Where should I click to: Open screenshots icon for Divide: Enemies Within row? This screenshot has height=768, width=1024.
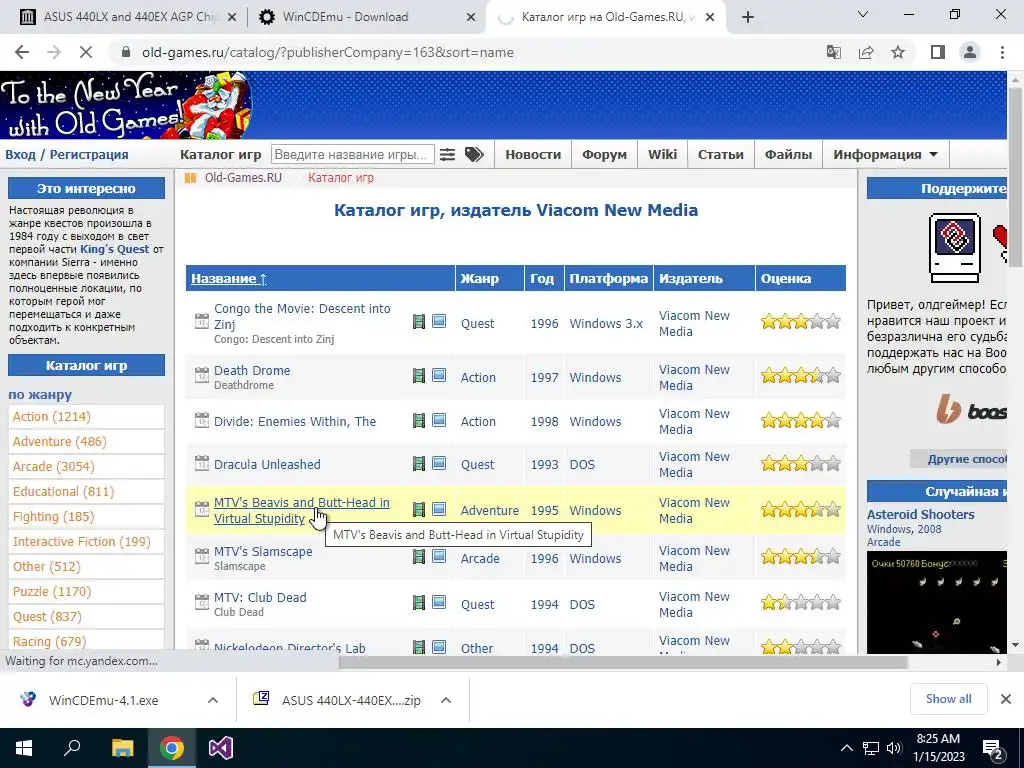tap(439, 420)
